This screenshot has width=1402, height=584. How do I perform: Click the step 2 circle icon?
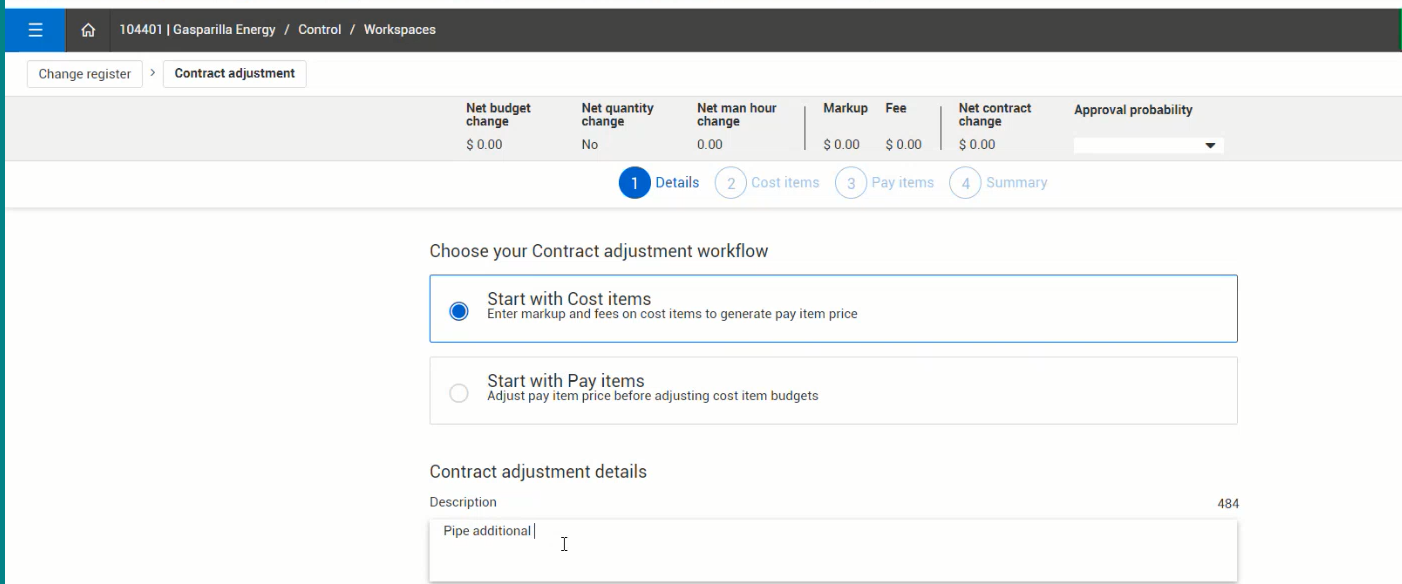pos(731,183)
